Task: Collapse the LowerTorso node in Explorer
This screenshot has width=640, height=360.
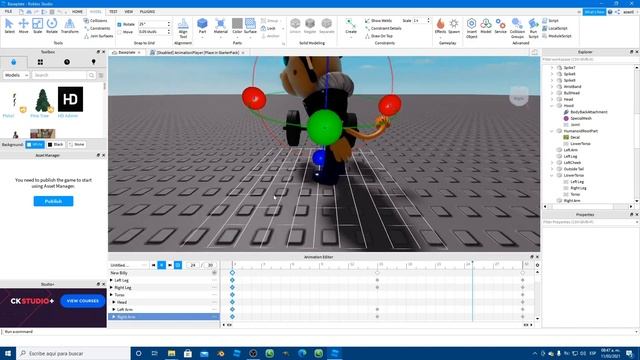Action: coord(552,176)
